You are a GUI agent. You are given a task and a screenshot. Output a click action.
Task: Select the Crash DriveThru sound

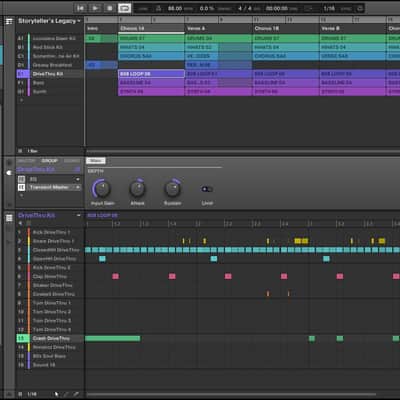[50, 338]
